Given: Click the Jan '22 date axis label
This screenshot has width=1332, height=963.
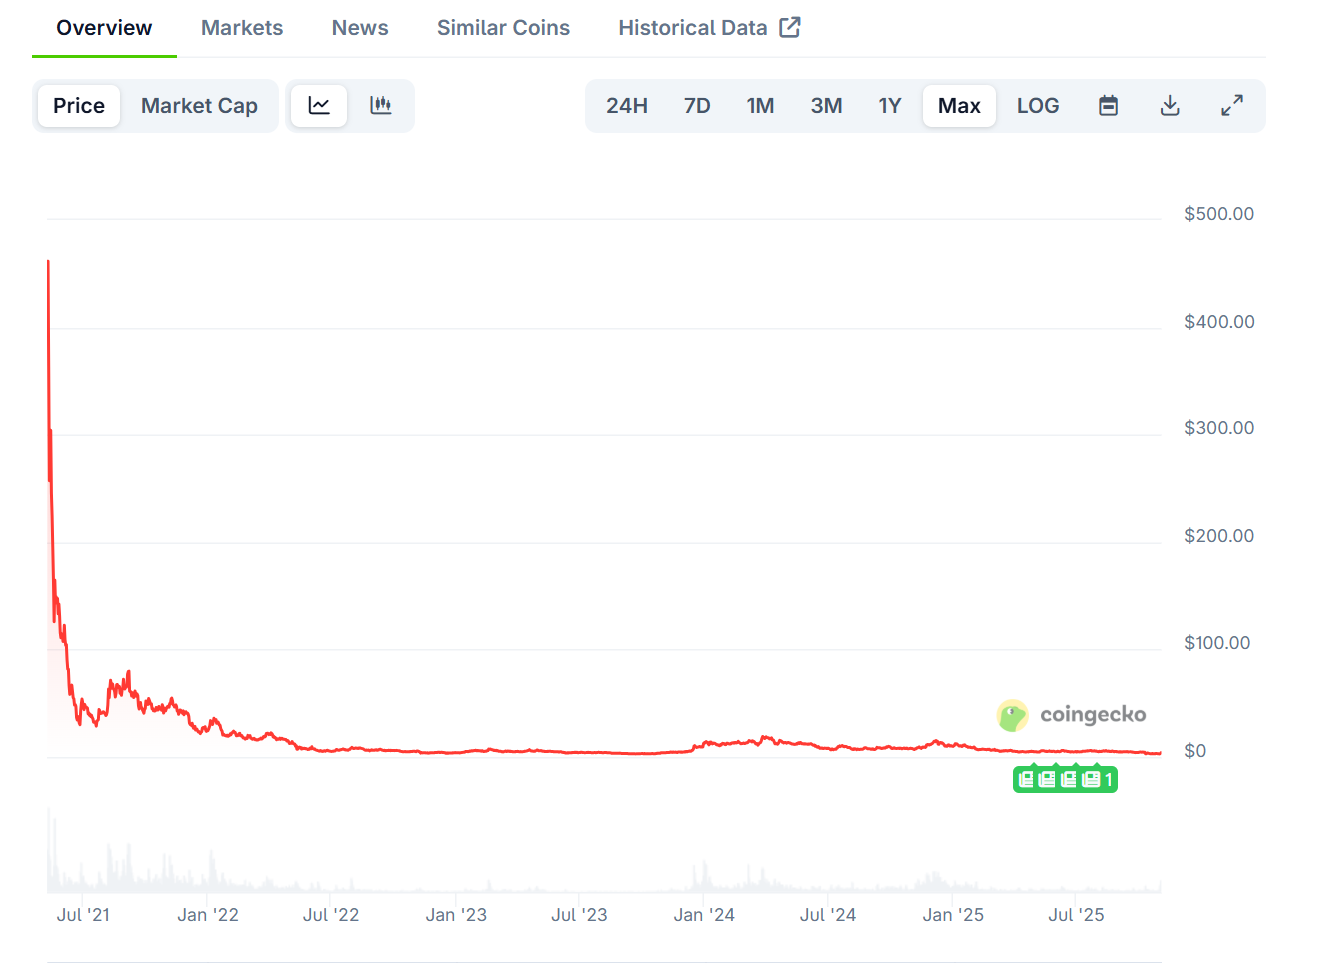Looking at the screenshot, I should 208,915.
